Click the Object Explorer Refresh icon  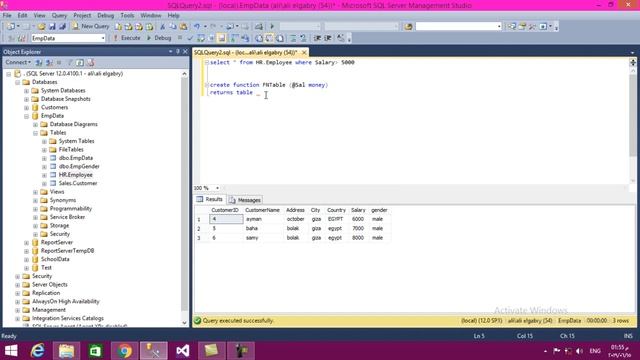(x=80, y=62)
